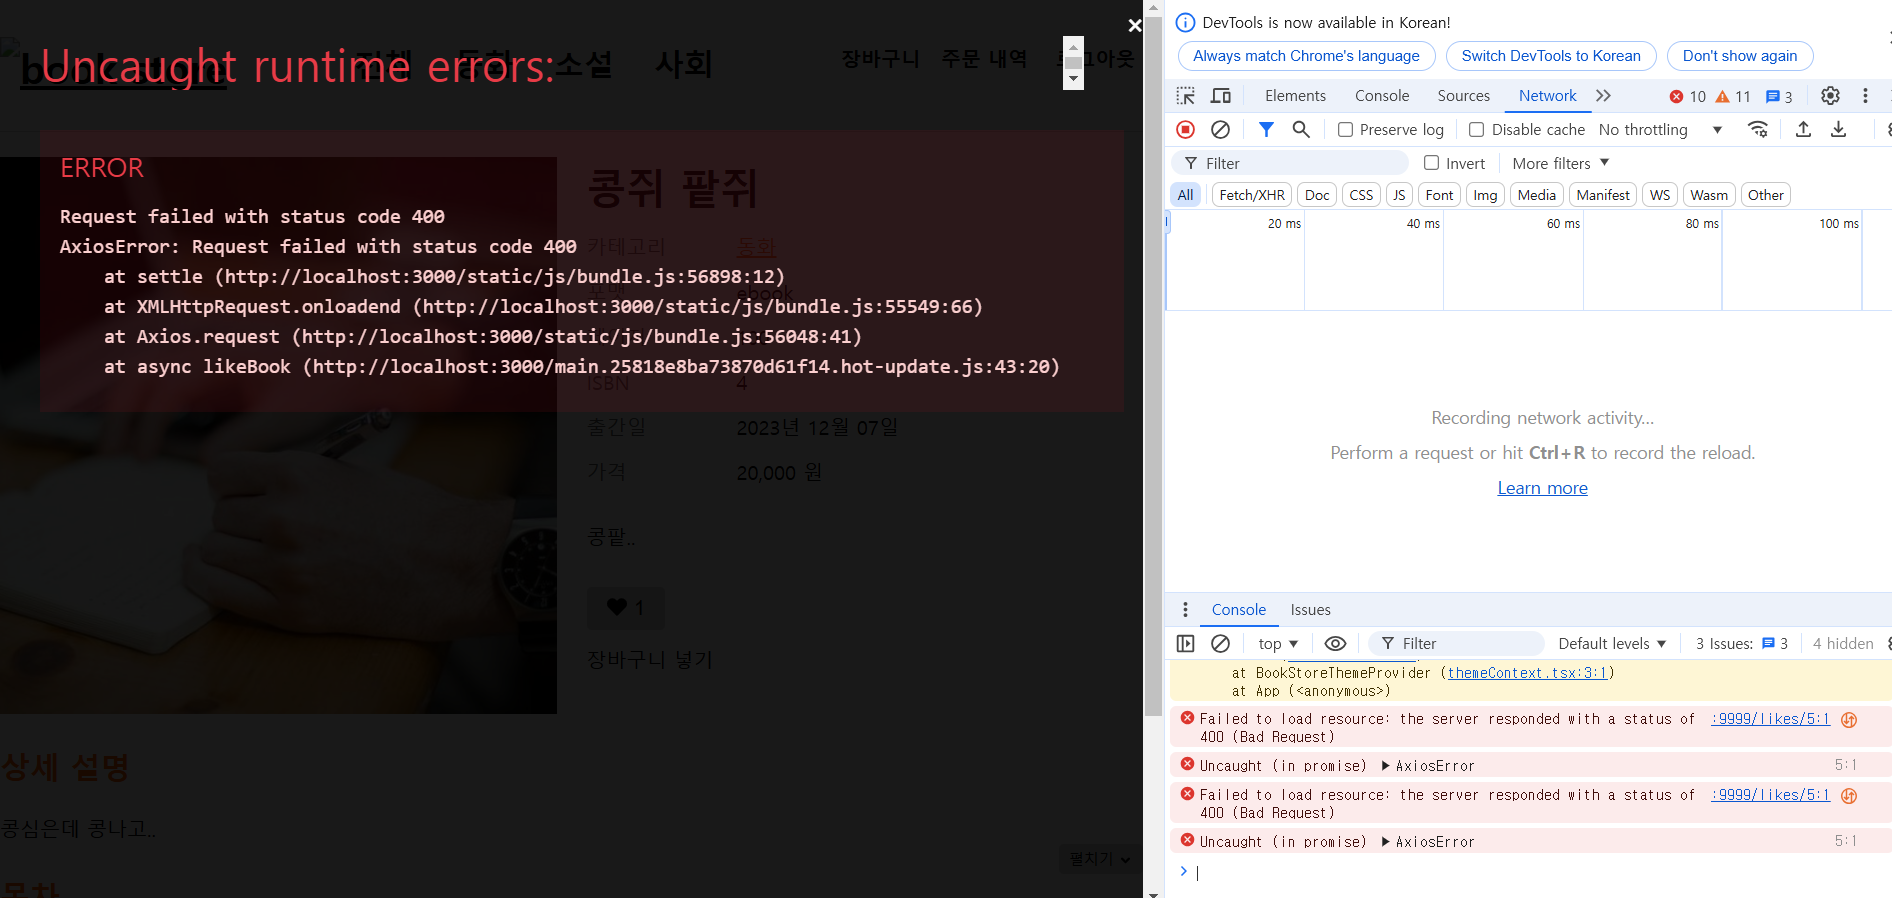Open network conditions wifi icon

pyautogui.click(x=1758, y=129)
